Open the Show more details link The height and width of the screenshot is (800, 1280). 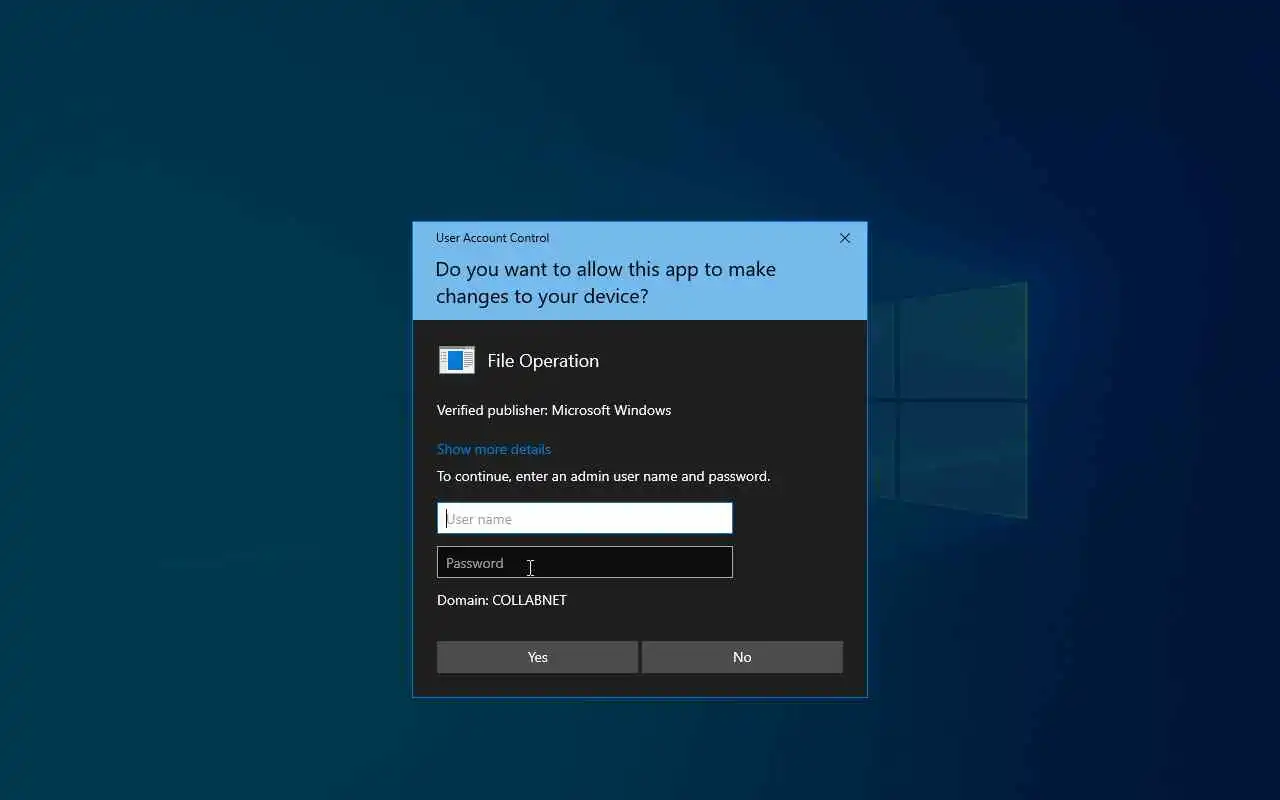point(494,449)
